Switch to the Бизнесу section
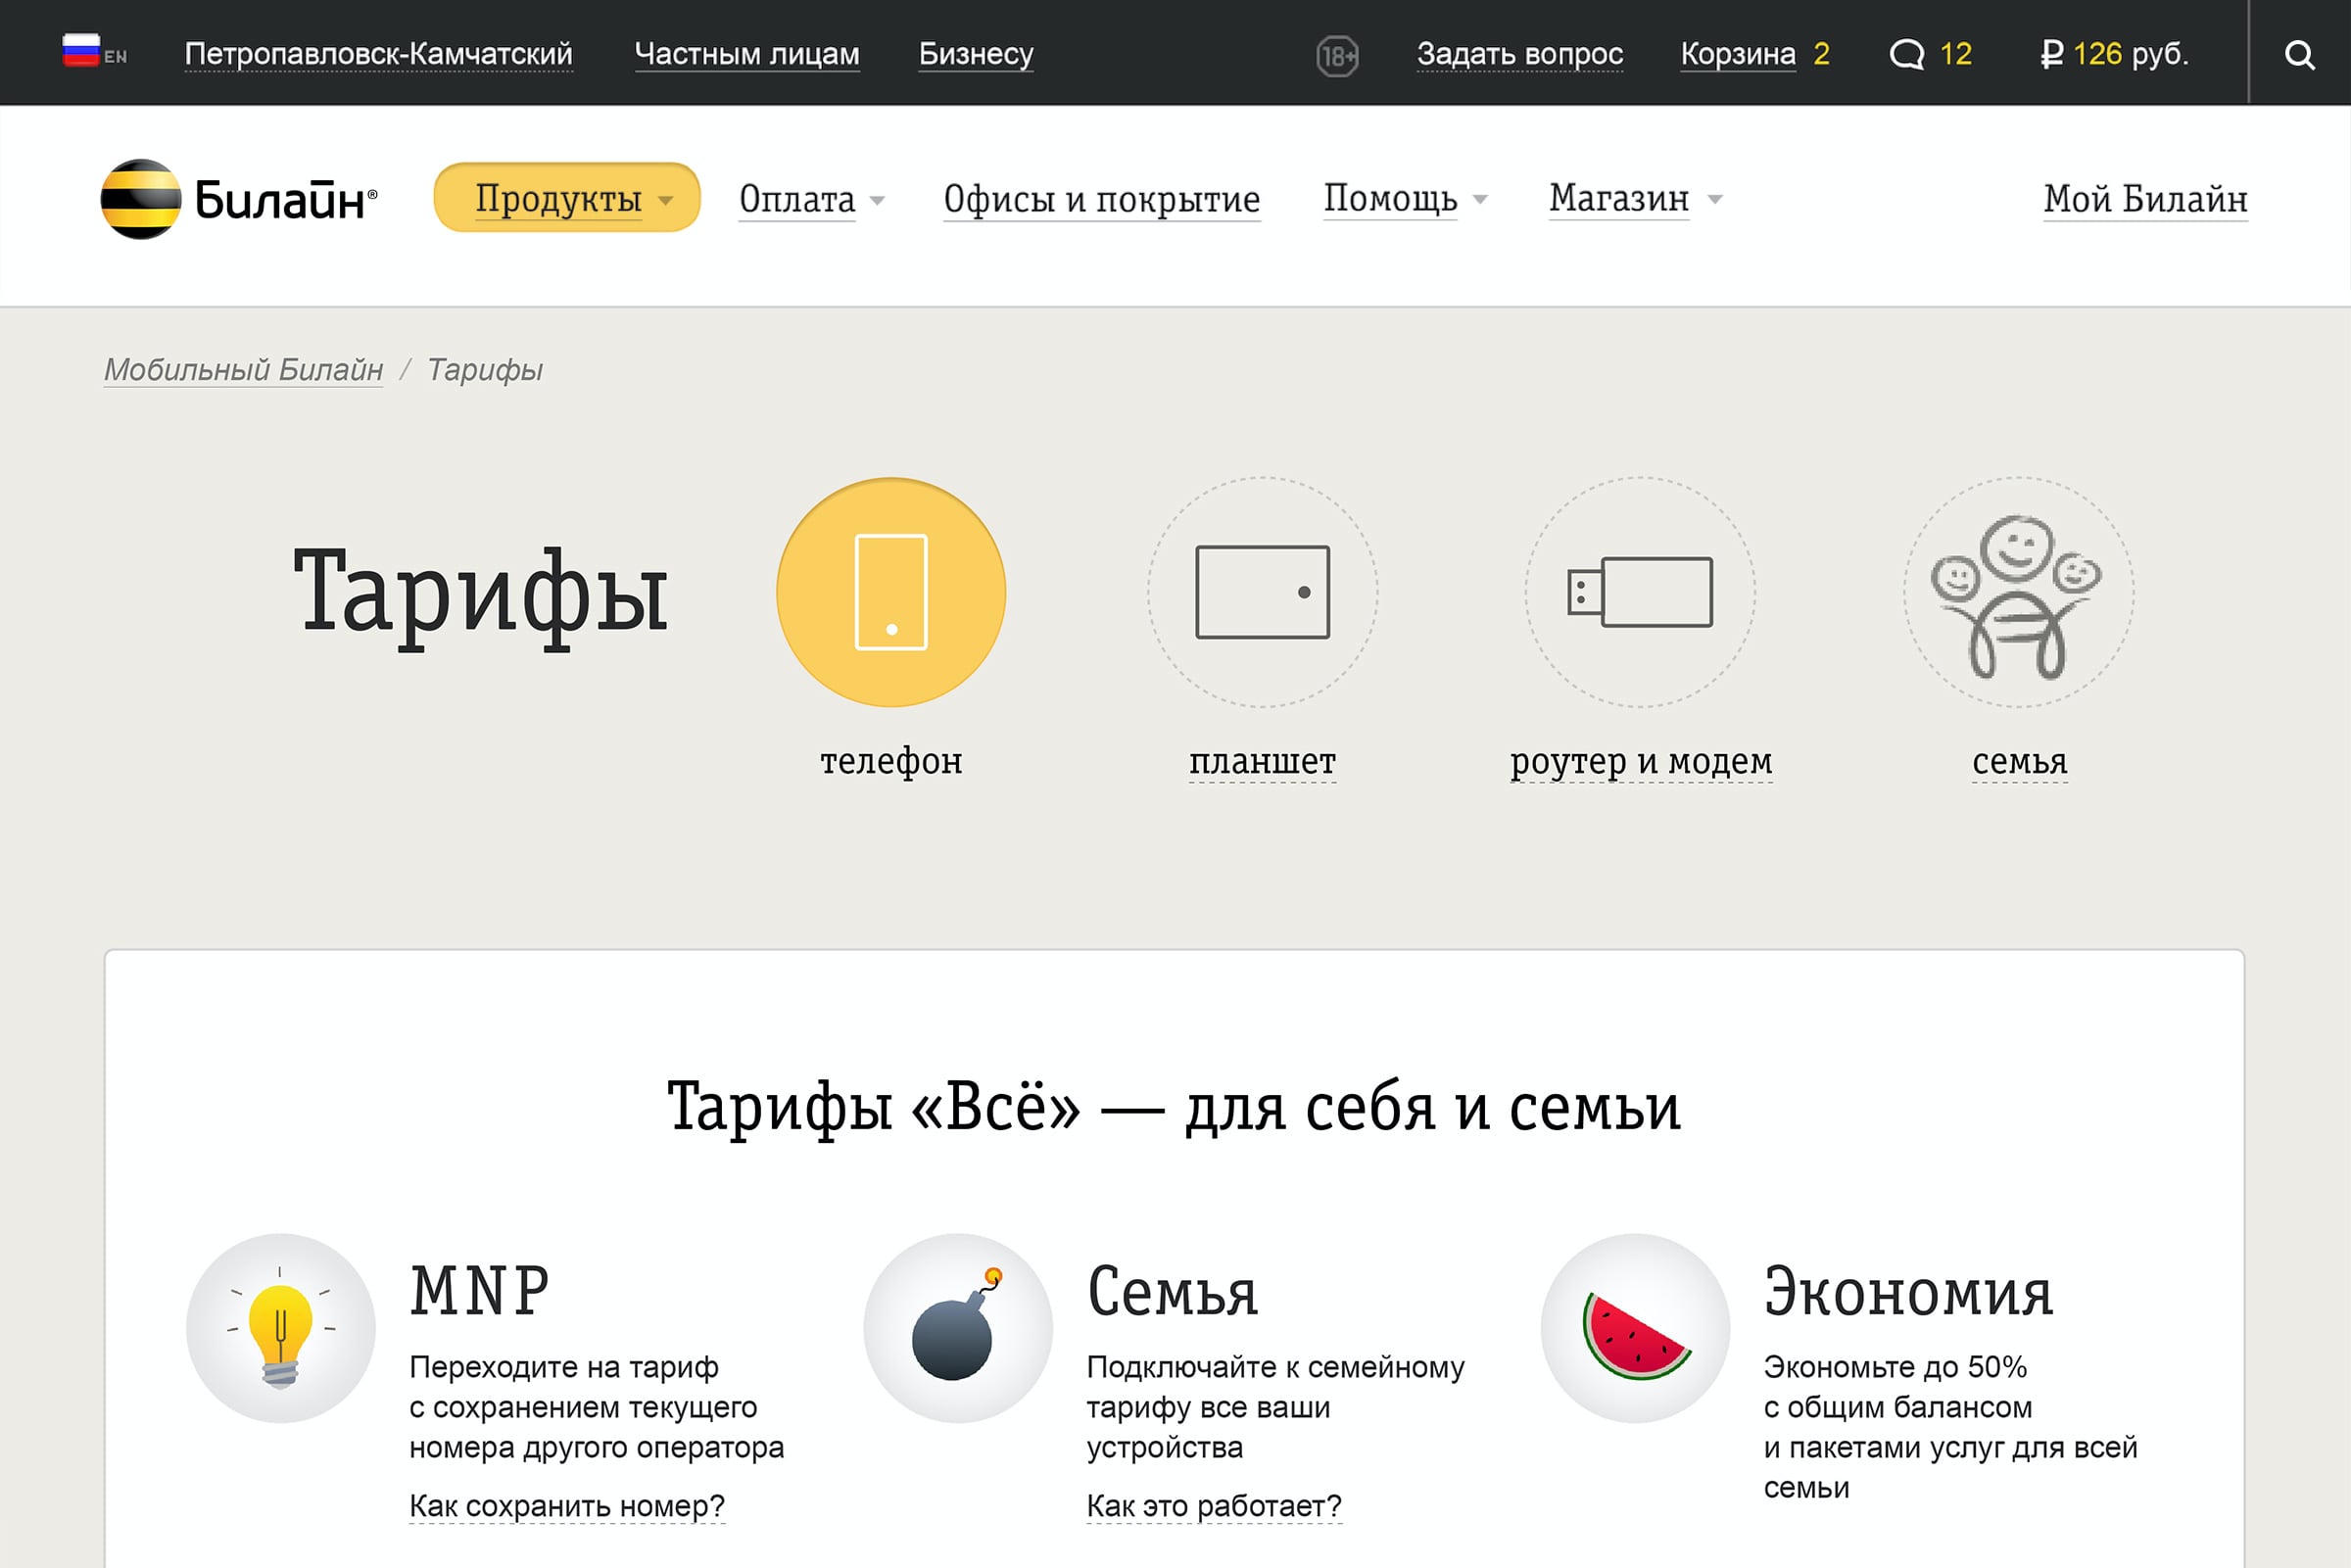Viewport: 2351px width, 1568px height. point(975,54)
